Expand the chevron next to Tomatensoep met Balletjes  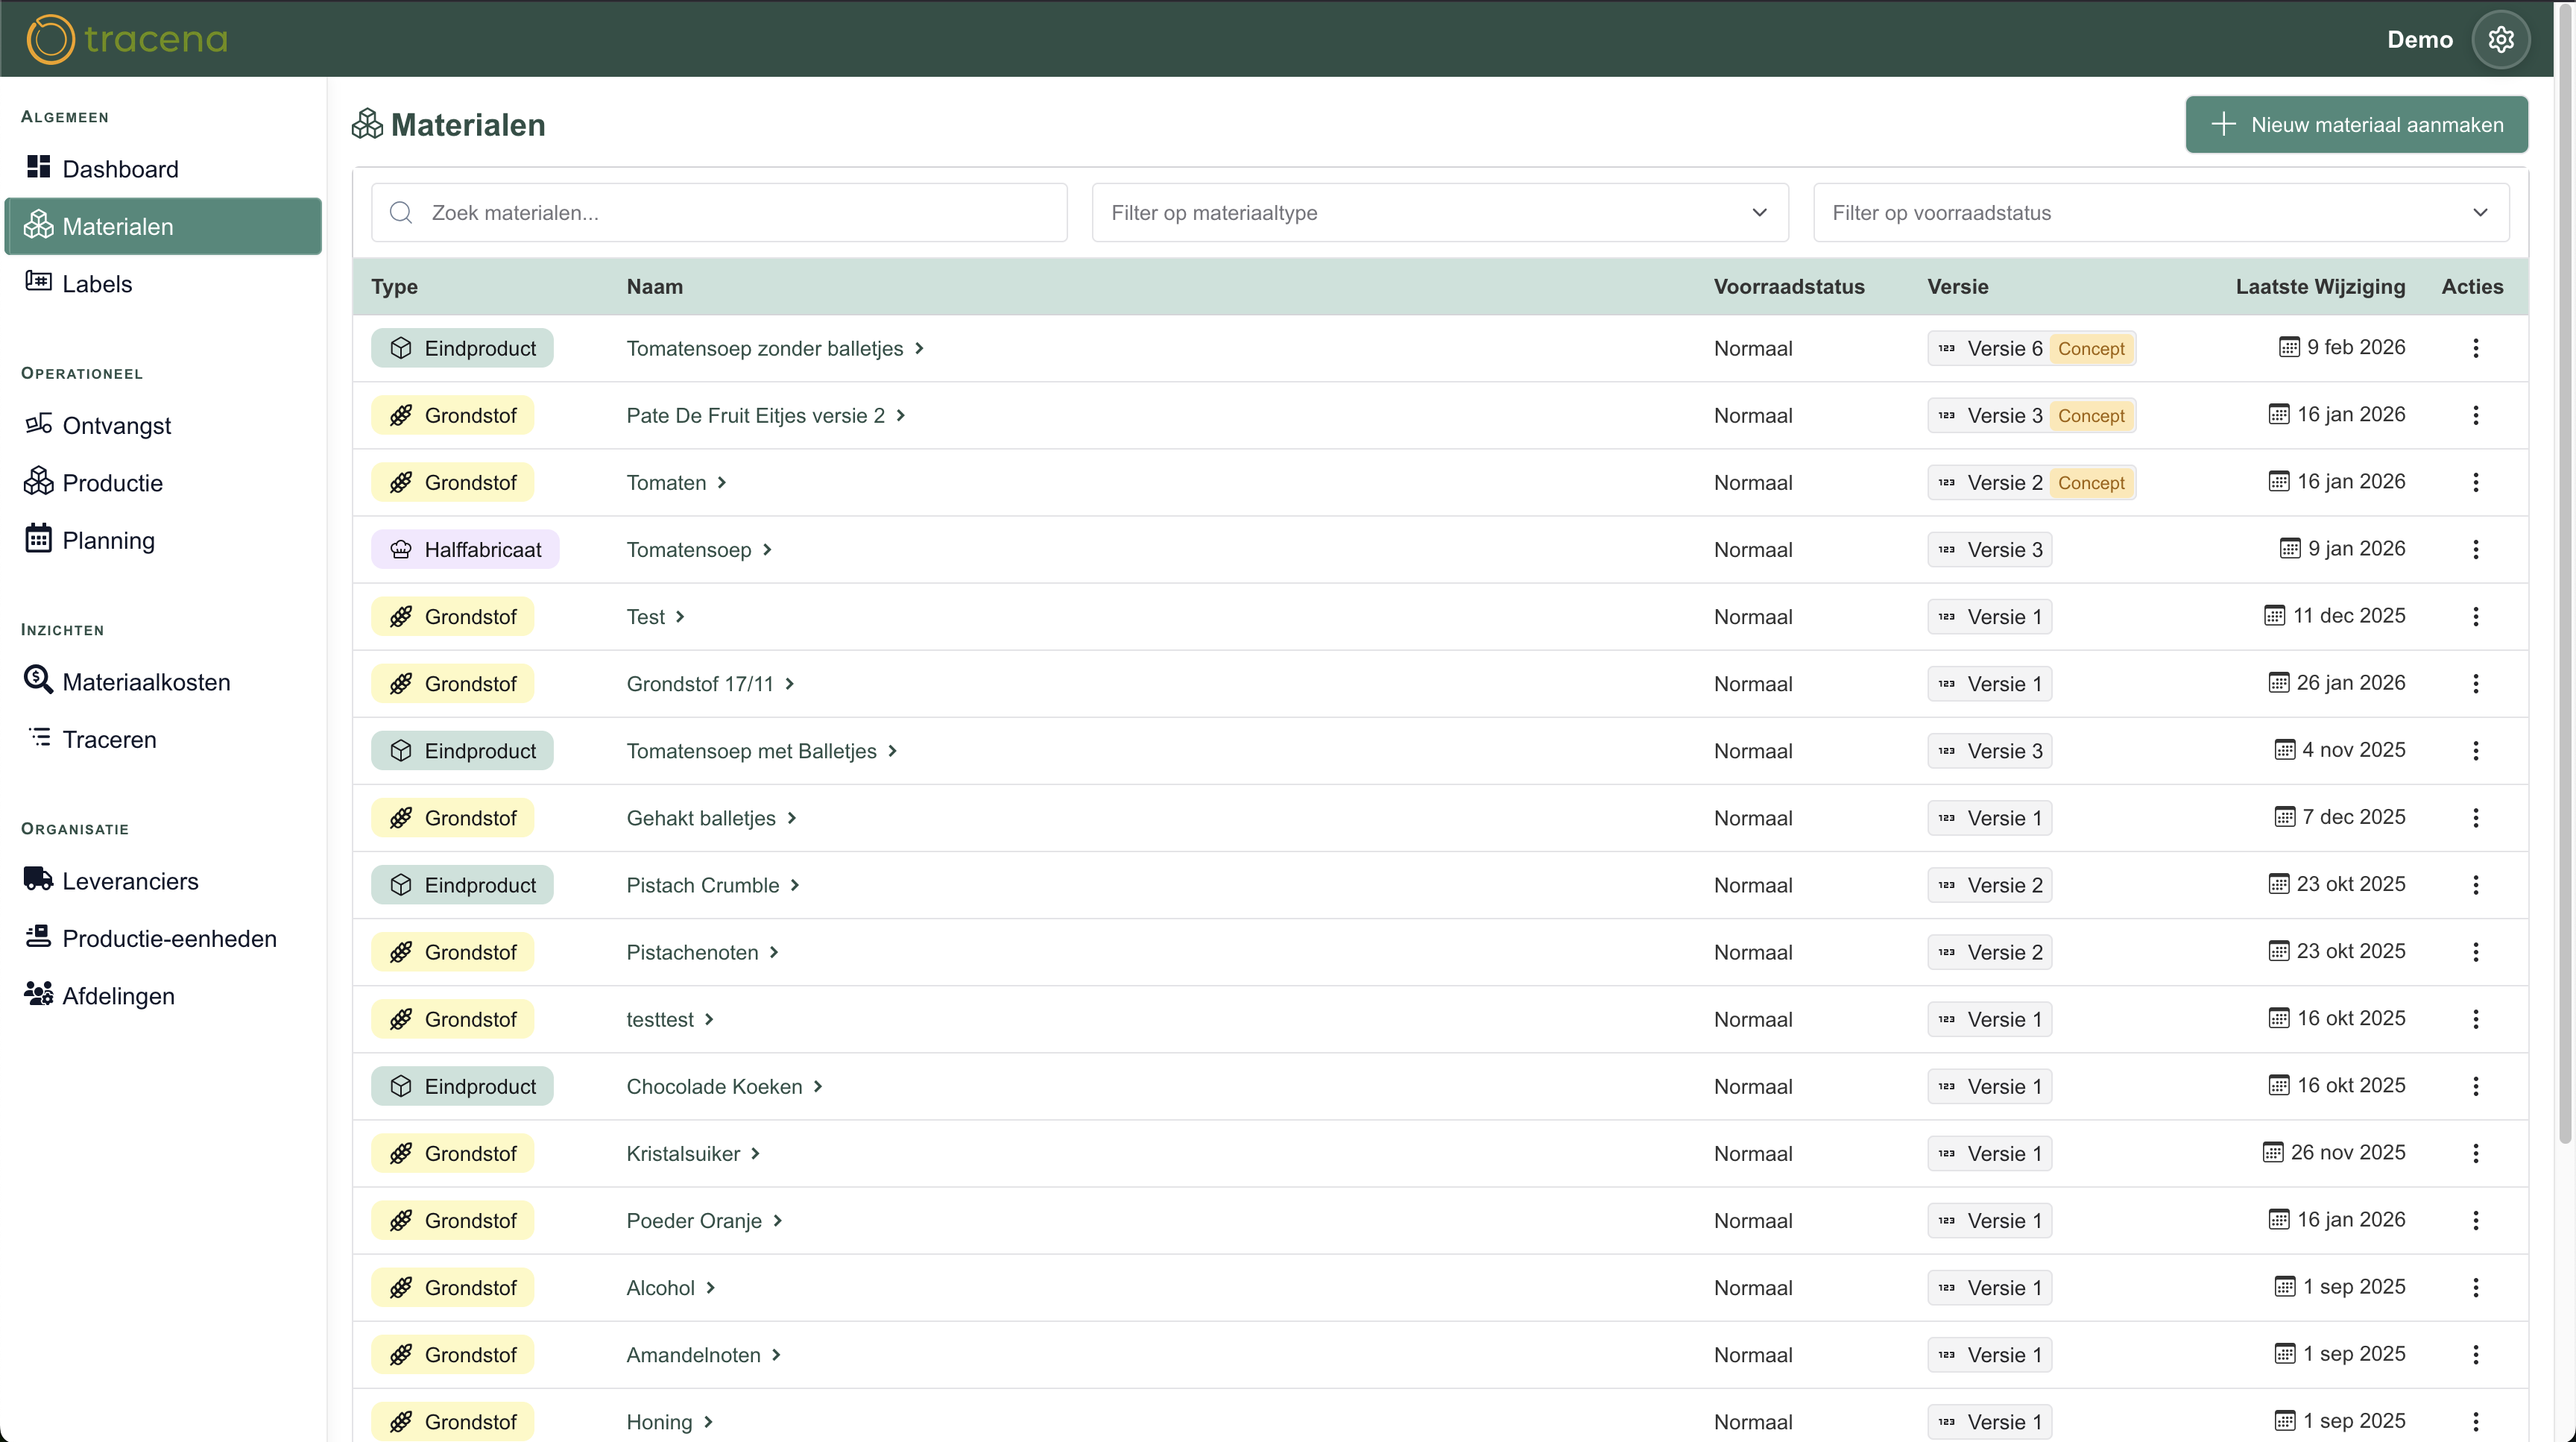[893, 751]
